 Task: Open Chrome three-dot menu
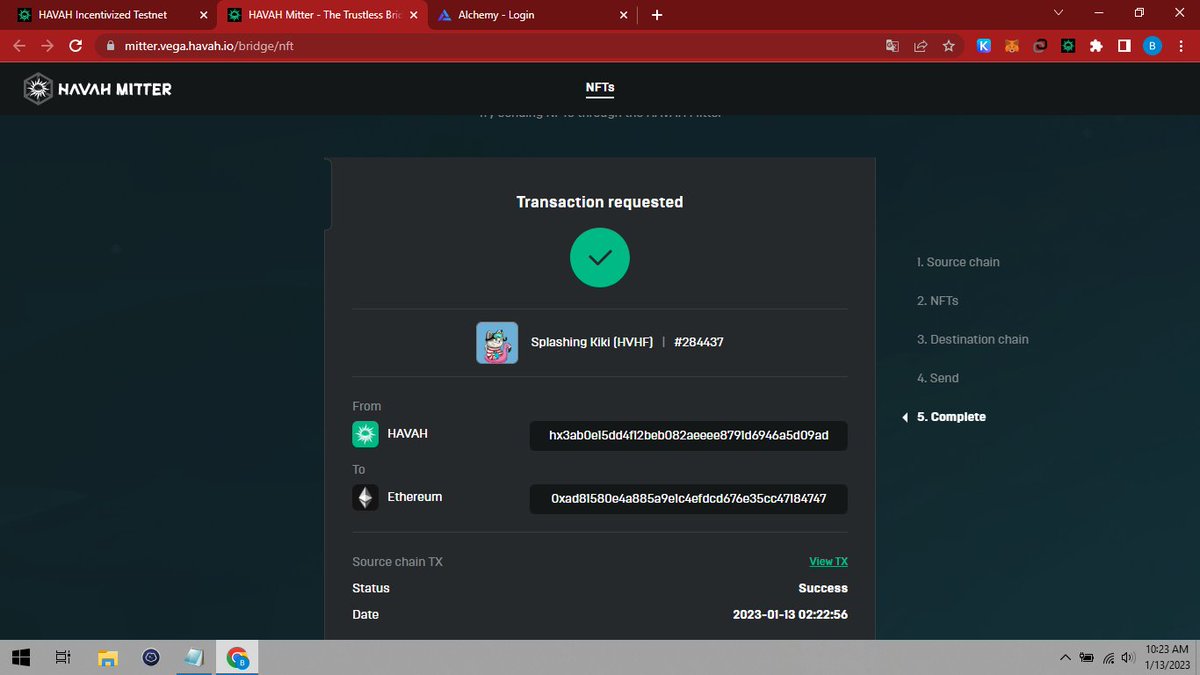pyautogui.click(x=1181, y=46)
